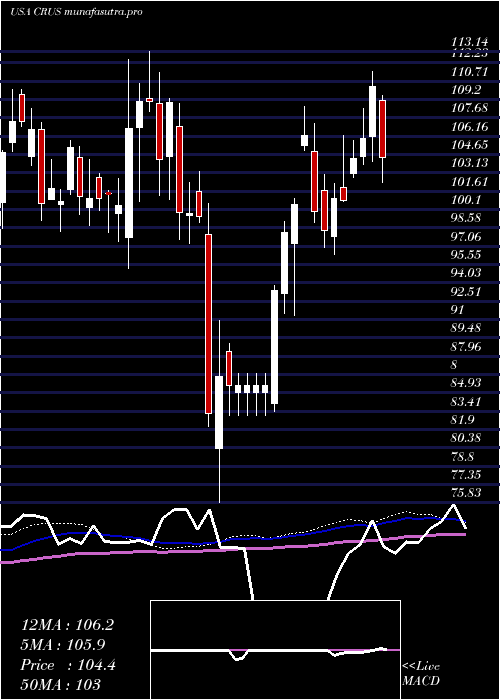The height and width of the screenshot is (700, 500).
Task: Click the 106.16 price axis label
Action: [x=469, y=126]
